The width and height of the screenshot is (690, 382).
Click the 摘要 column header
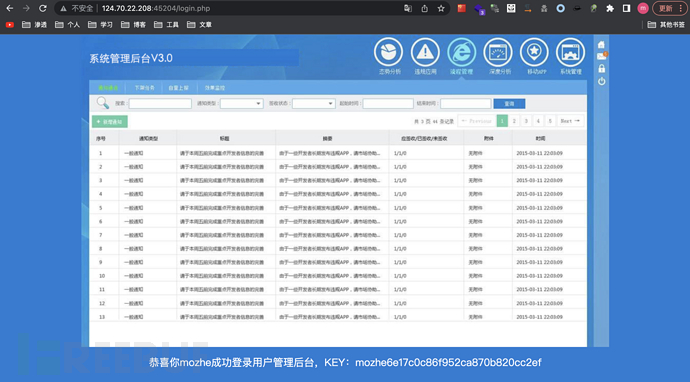point(327,138)
